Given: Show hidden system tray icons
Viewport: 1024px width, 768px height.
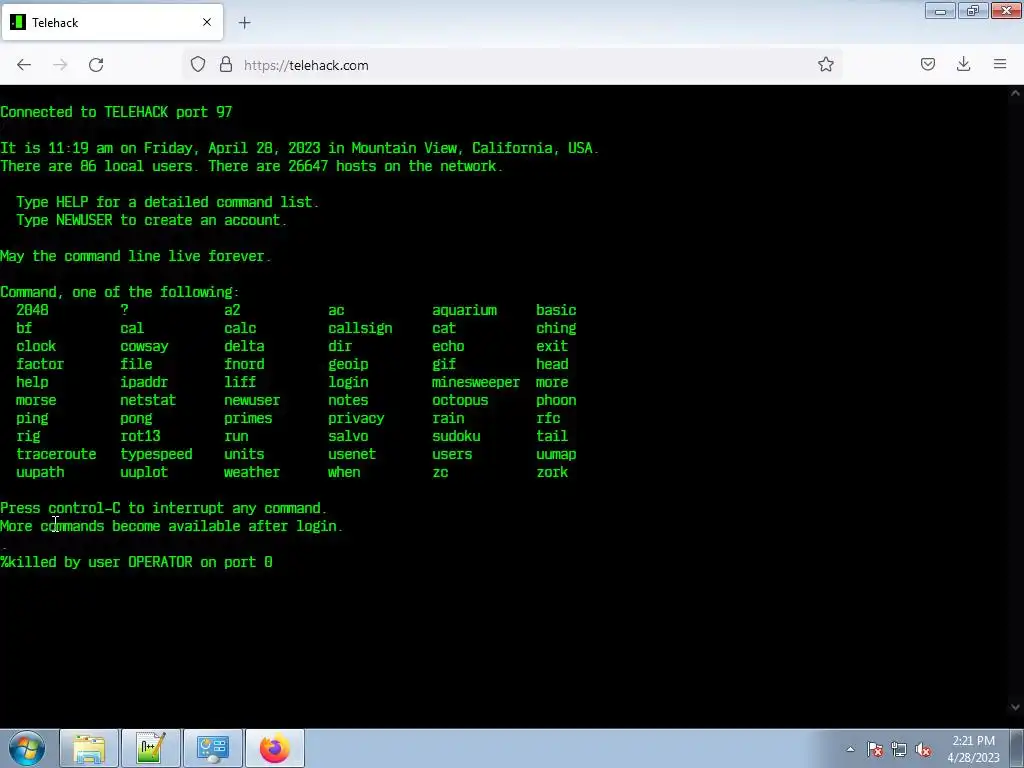Looking at the screenshot, I should pos(850,750).
